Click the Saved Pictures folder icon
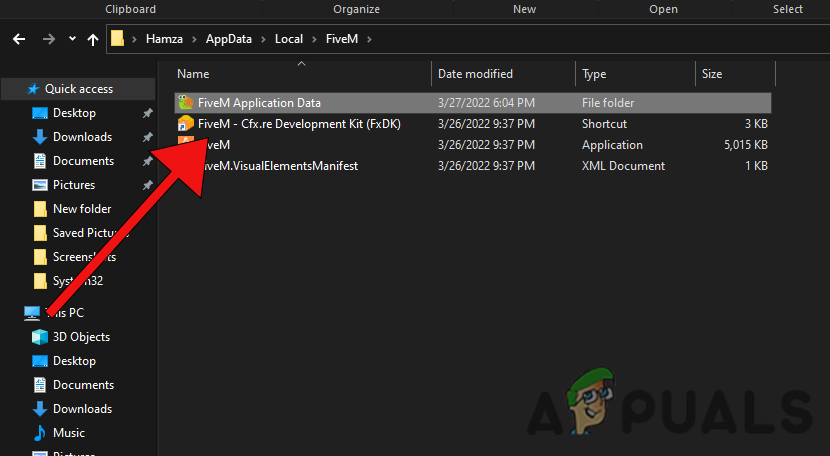 click(40, 233)
